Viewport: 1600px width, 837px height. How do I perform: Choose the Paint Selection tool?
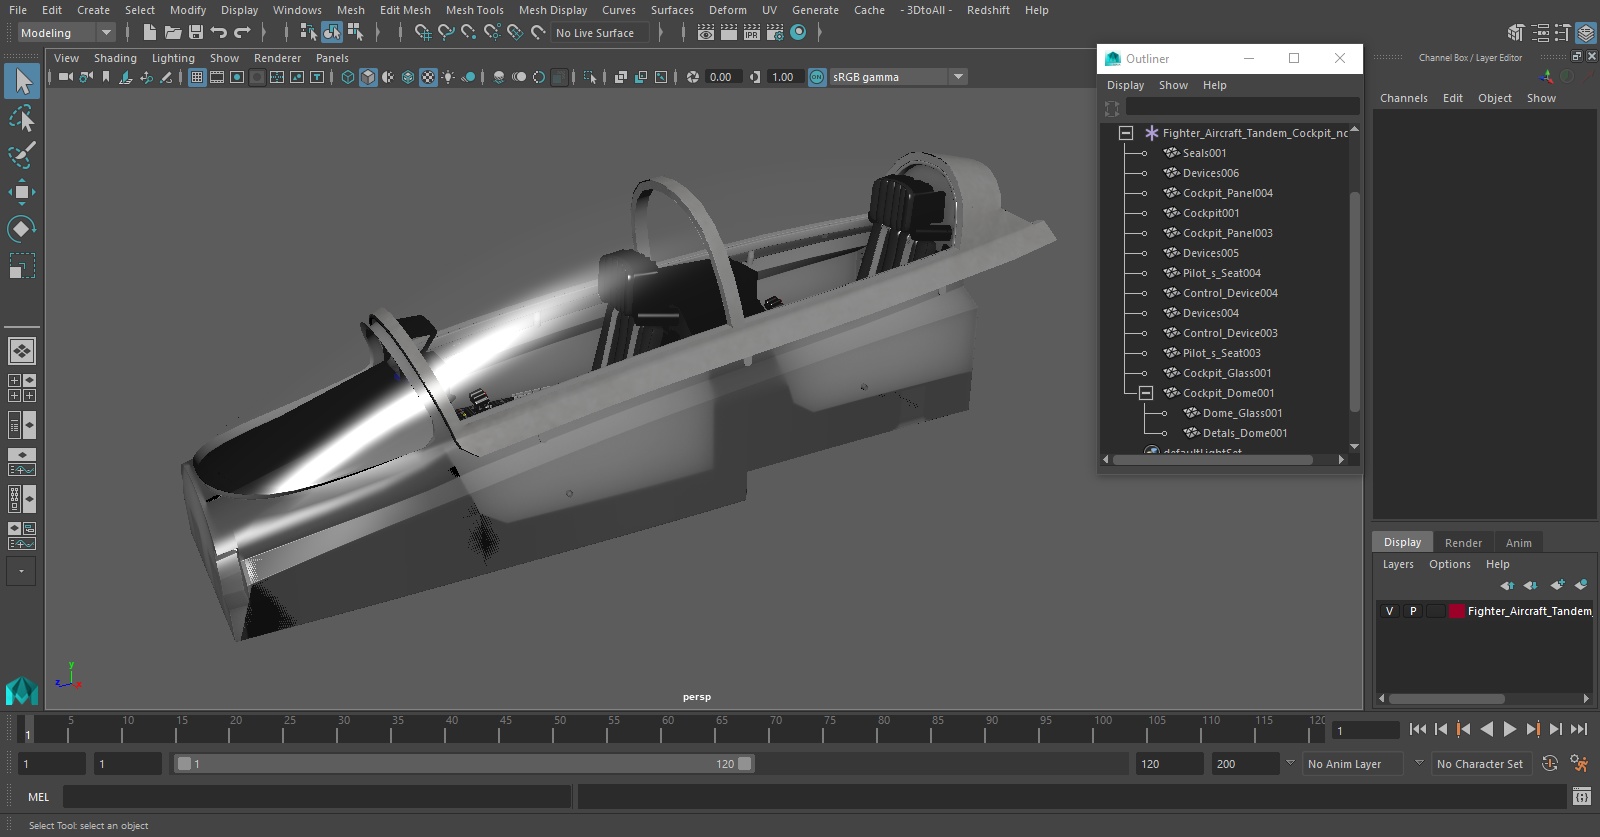coord(21,155)
